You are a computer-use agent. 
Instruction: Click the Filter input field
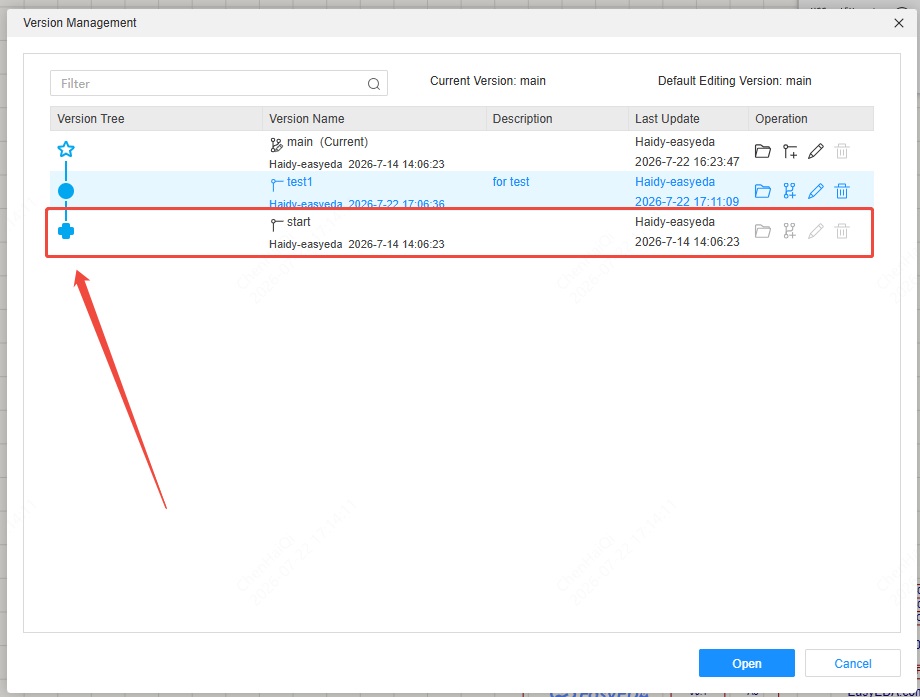[218, 83]
